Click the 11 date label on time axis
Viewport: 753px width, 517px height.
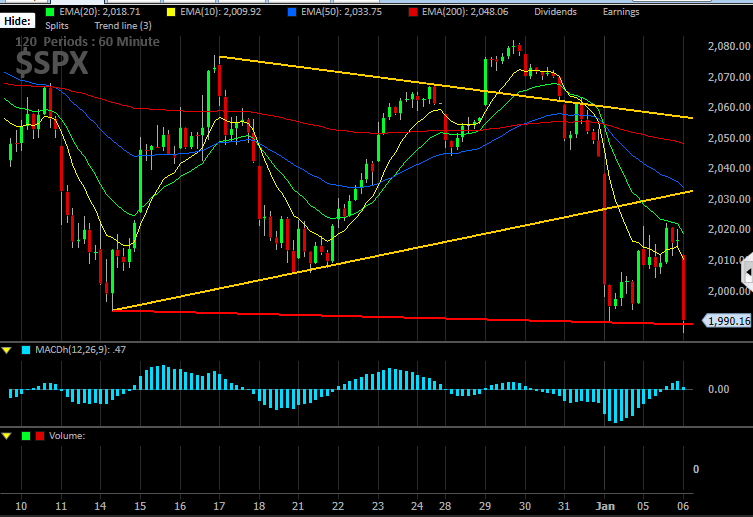click(x=61, y=506)
